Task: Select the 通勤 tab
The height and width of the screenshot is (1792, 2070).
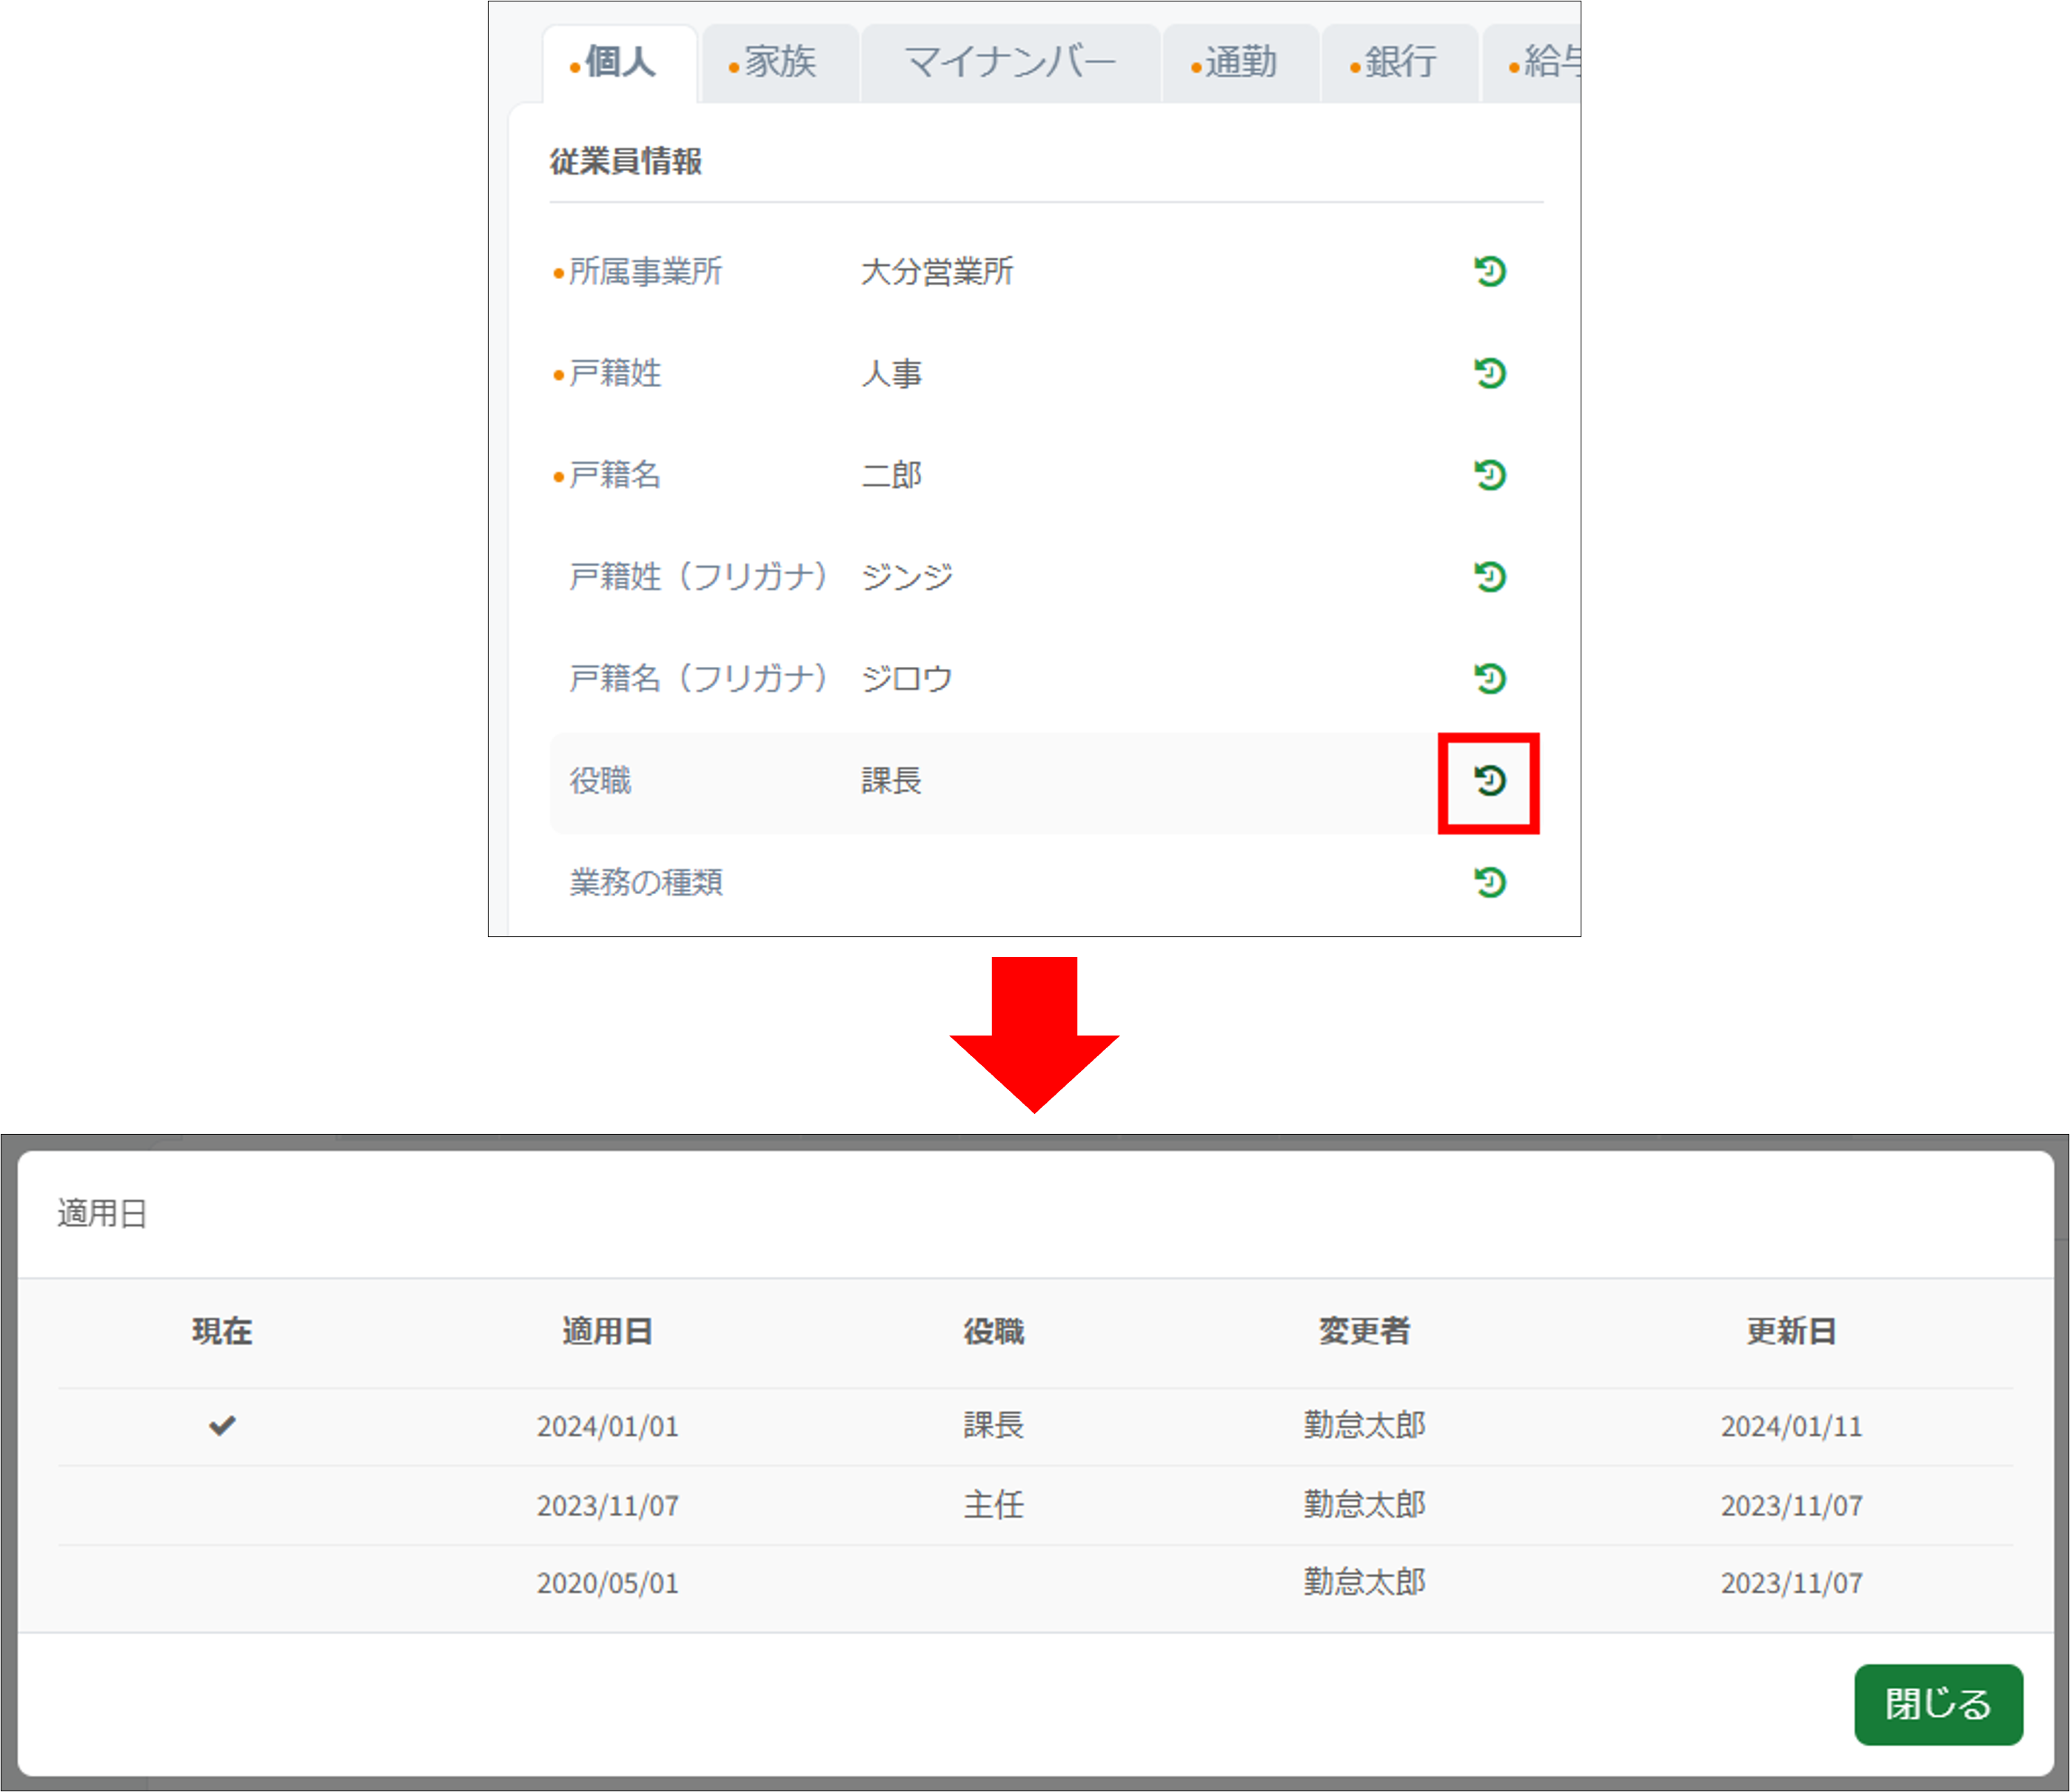Action: pyautogui.click(x=1240, y=63)
